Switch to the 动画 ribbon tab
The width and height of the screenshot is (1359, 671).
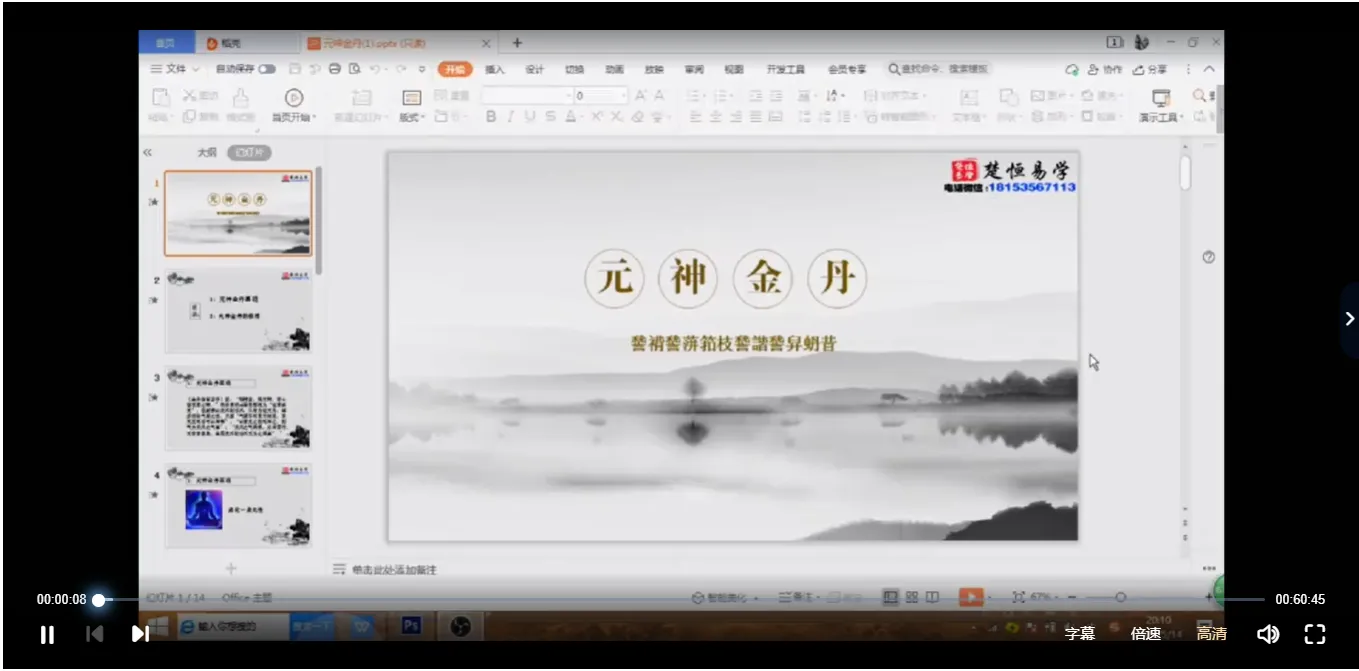click(x=614, y=69)
